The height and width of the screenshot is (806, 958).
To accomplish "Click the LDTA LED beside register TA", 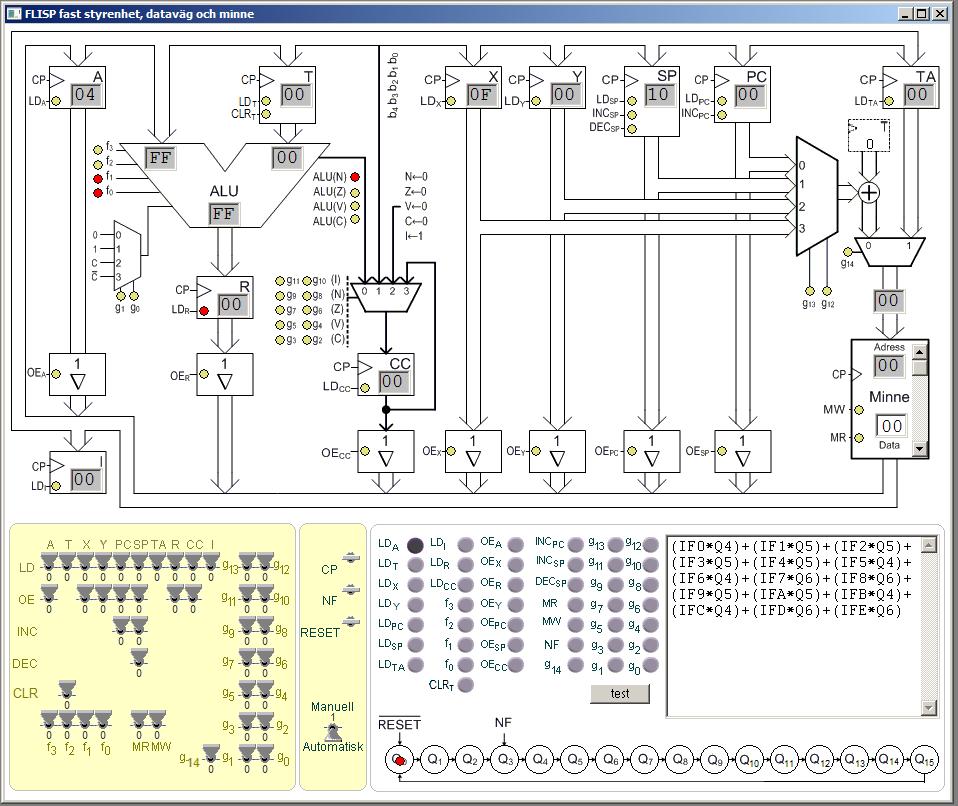I will coord(889,101).
